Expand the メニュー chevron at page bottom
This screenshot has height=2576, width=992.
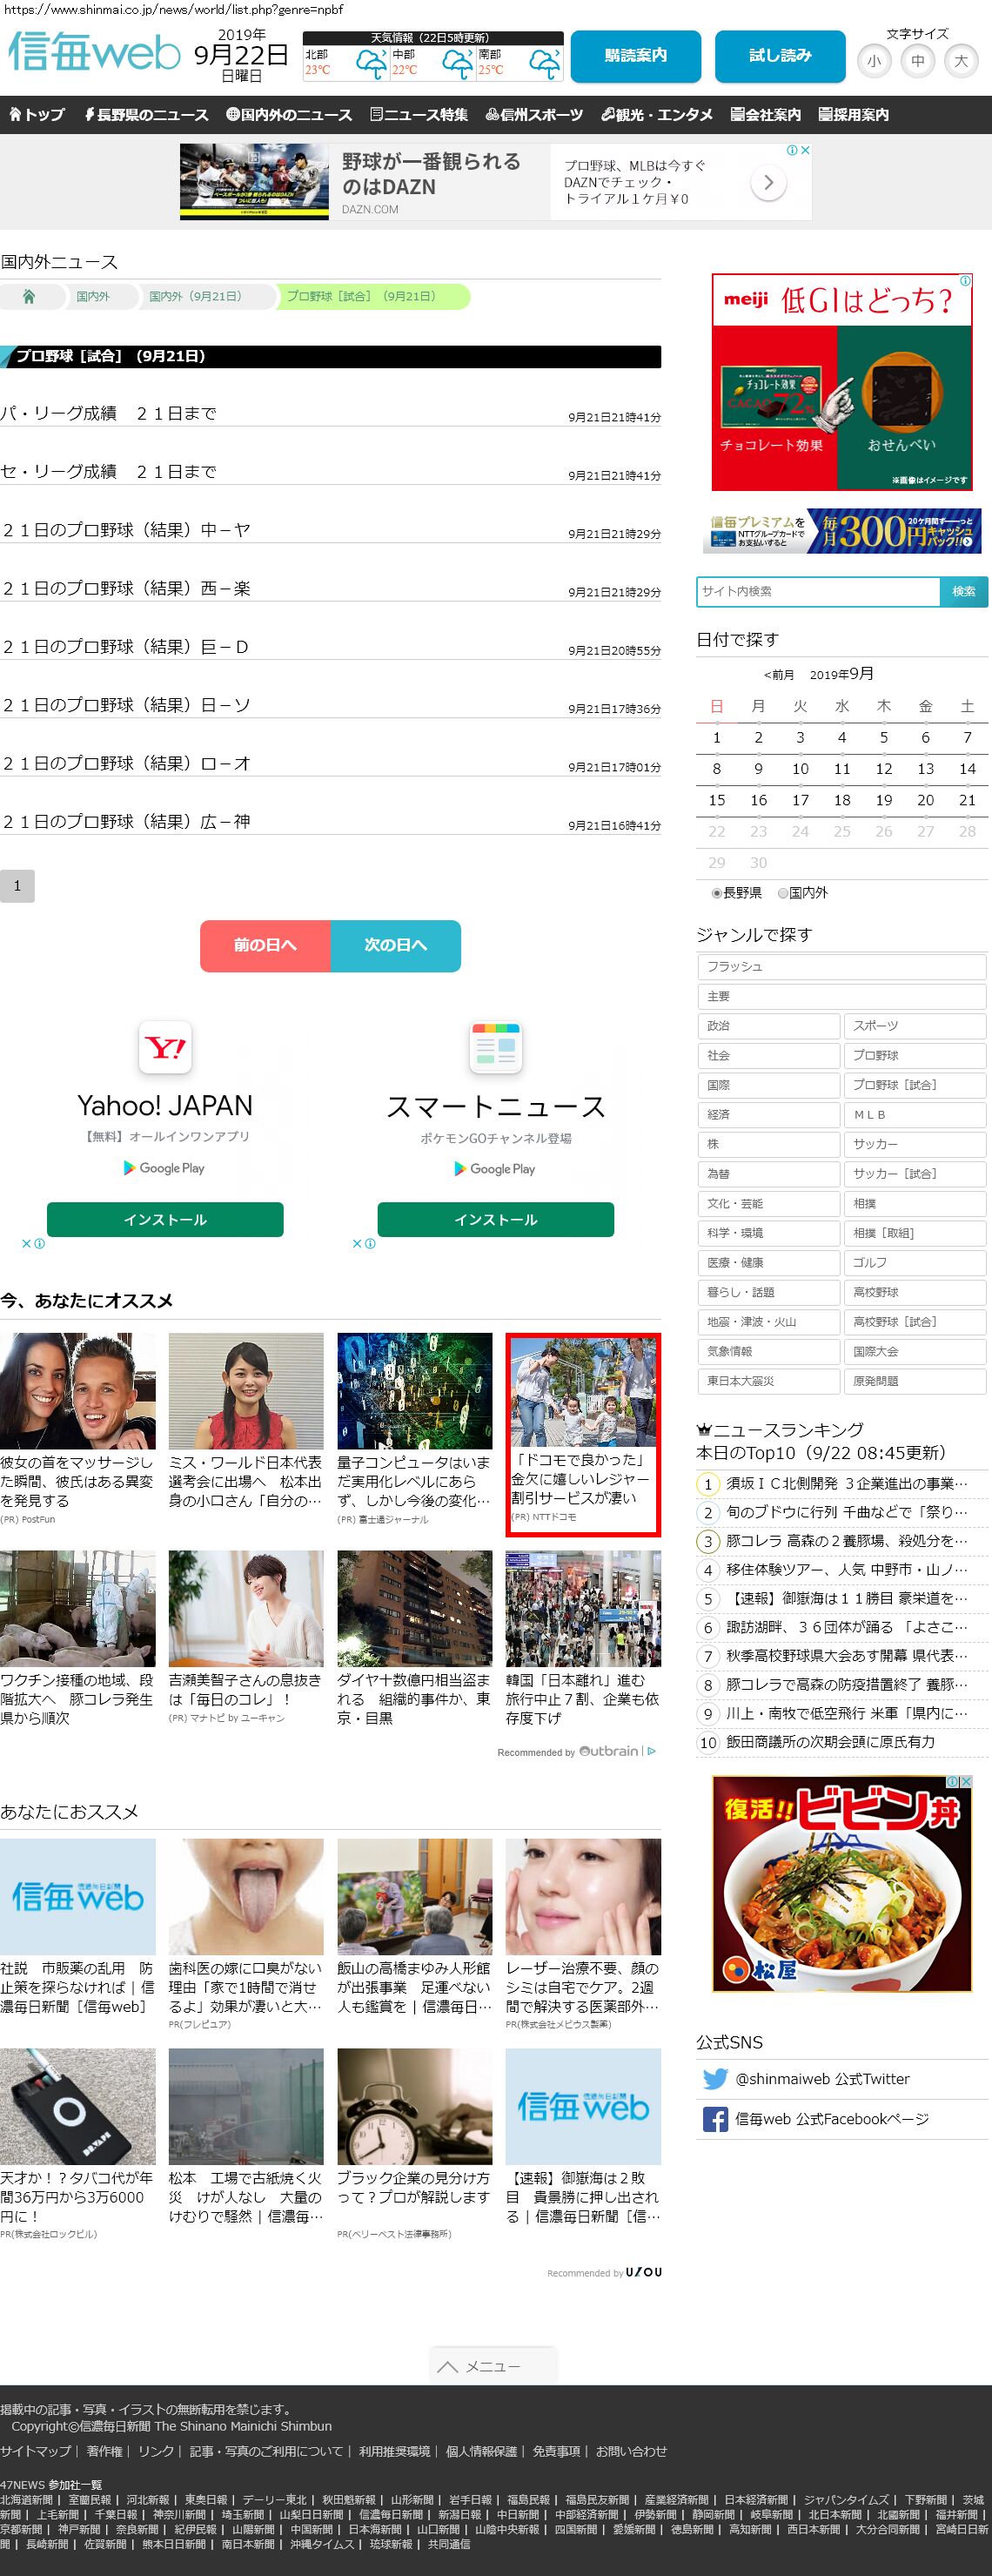[448, 2367]
